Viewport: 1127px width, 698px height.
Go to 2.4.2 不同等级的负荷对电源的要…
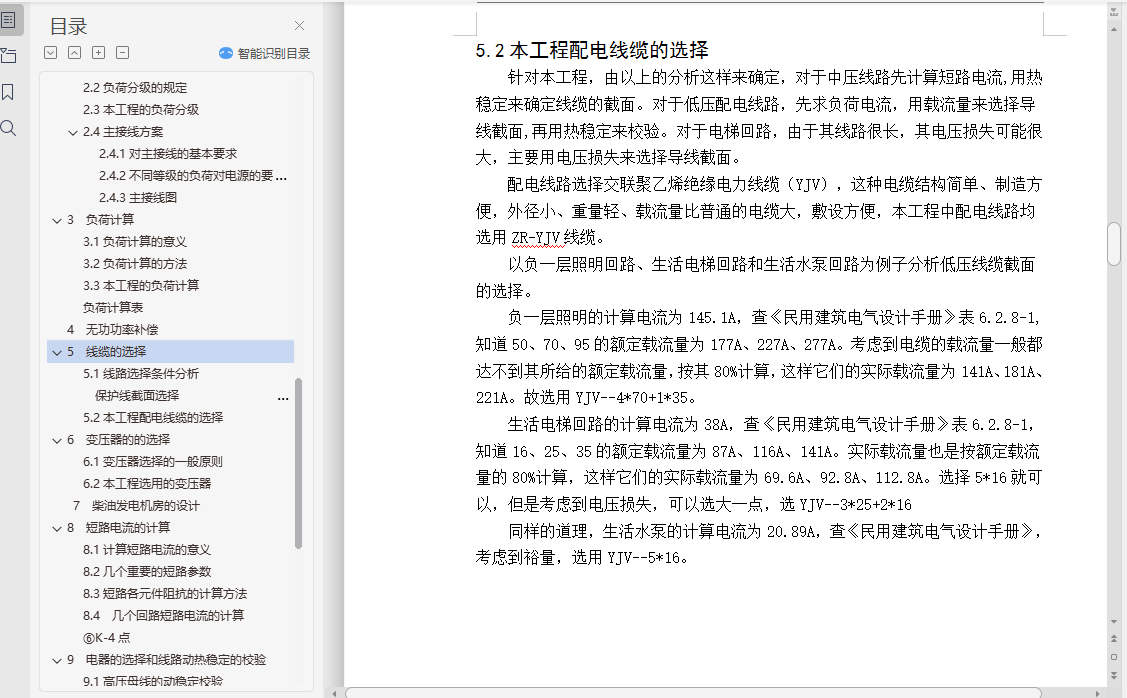click(x=193, y=175)
